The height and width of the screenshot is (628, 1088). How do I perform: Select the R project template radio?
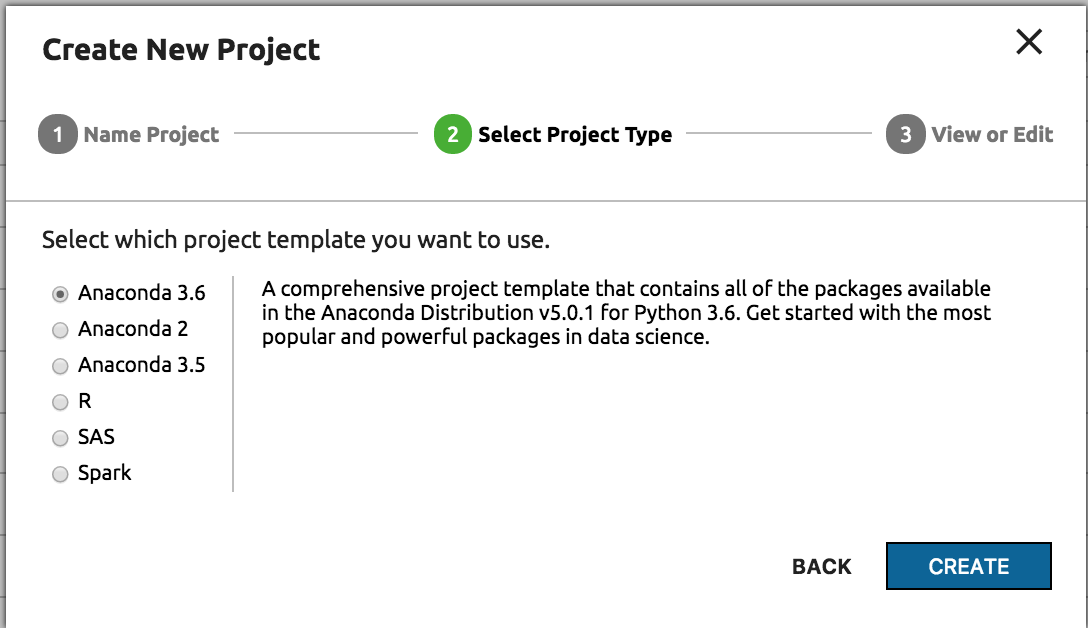pos(60,402)
